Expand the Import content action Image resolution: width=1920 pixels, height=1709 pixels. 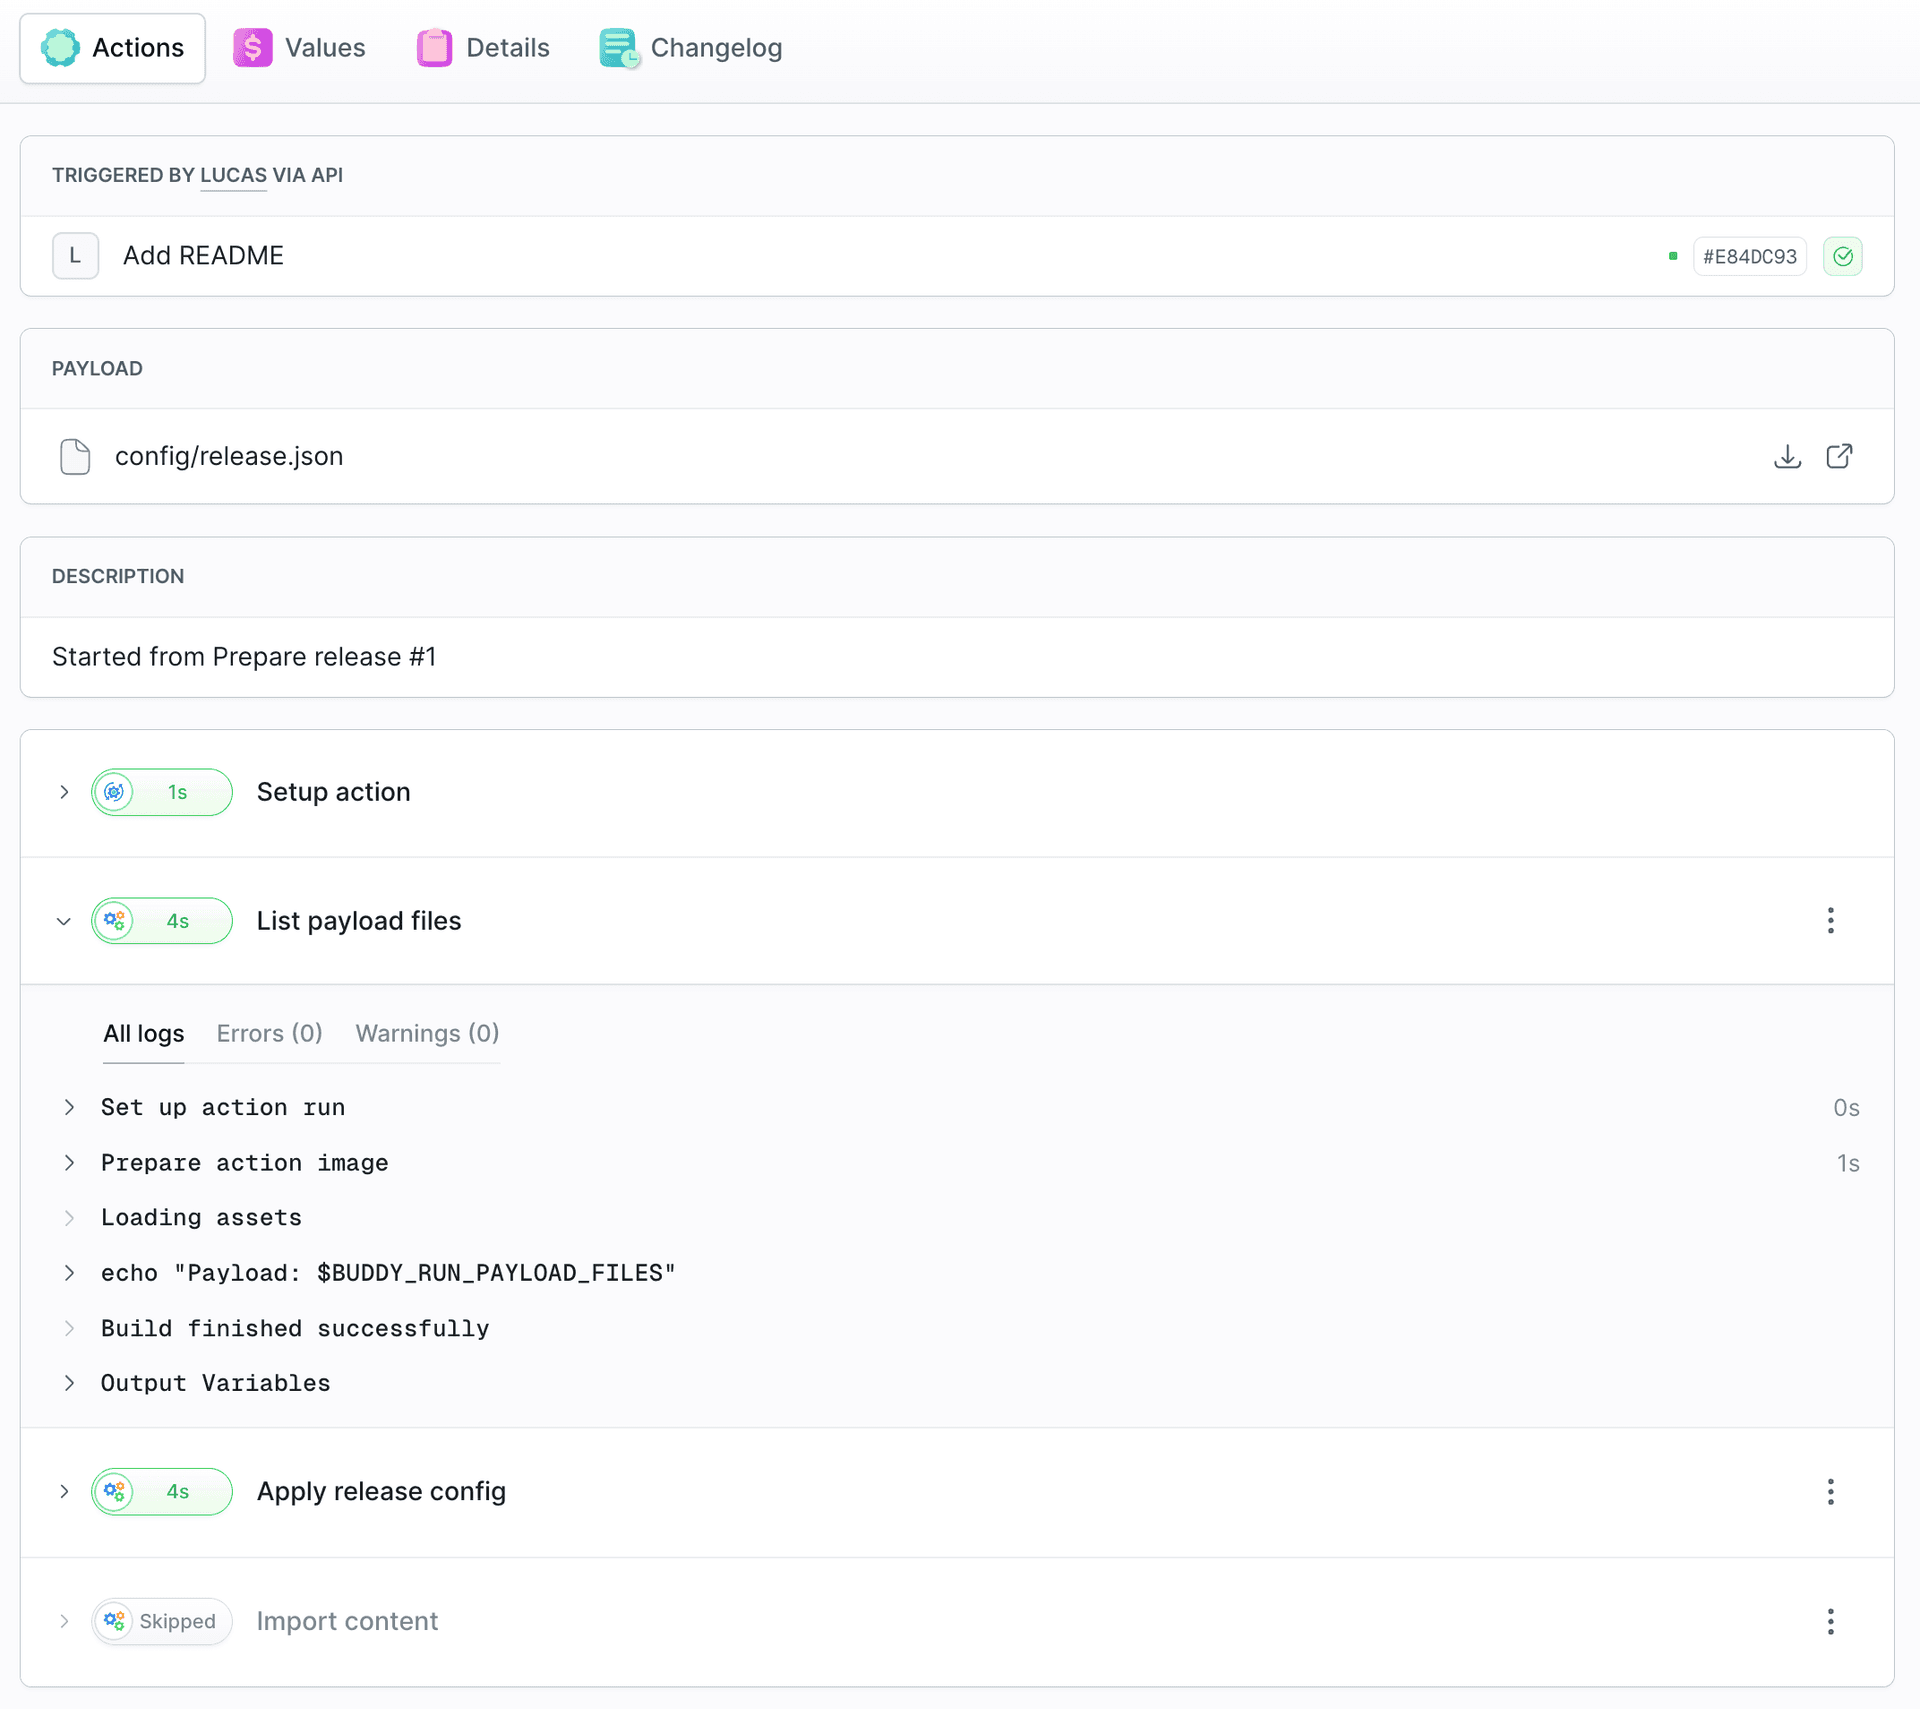64,1622
